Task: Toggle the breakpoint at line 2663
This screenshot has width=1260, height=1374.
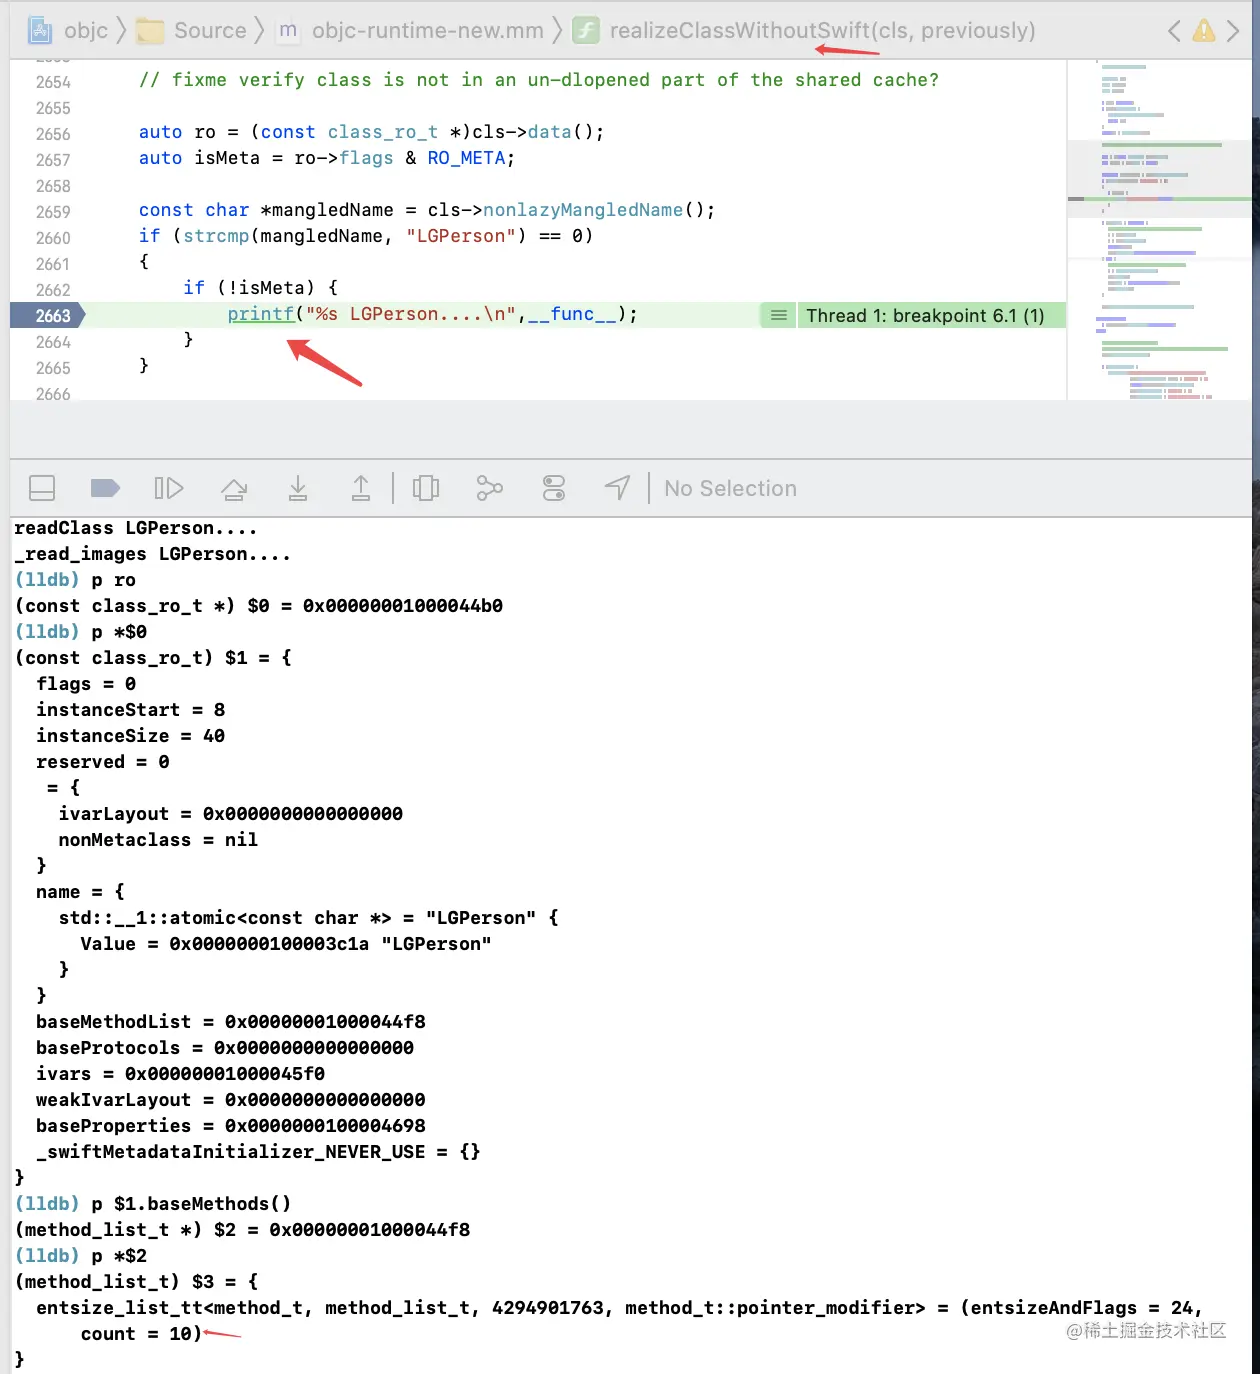Action: coord(48,316)
